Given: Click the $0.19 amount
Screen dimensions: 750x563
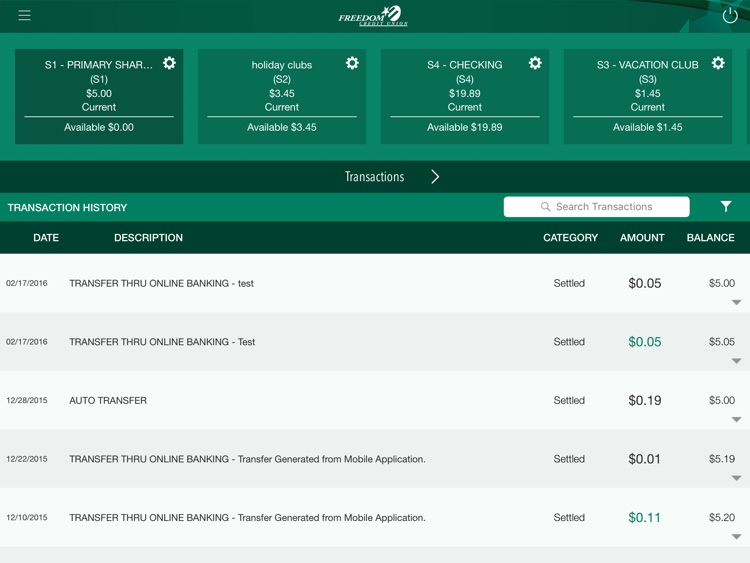Looking at the screenshot, I should pos(645,400).
